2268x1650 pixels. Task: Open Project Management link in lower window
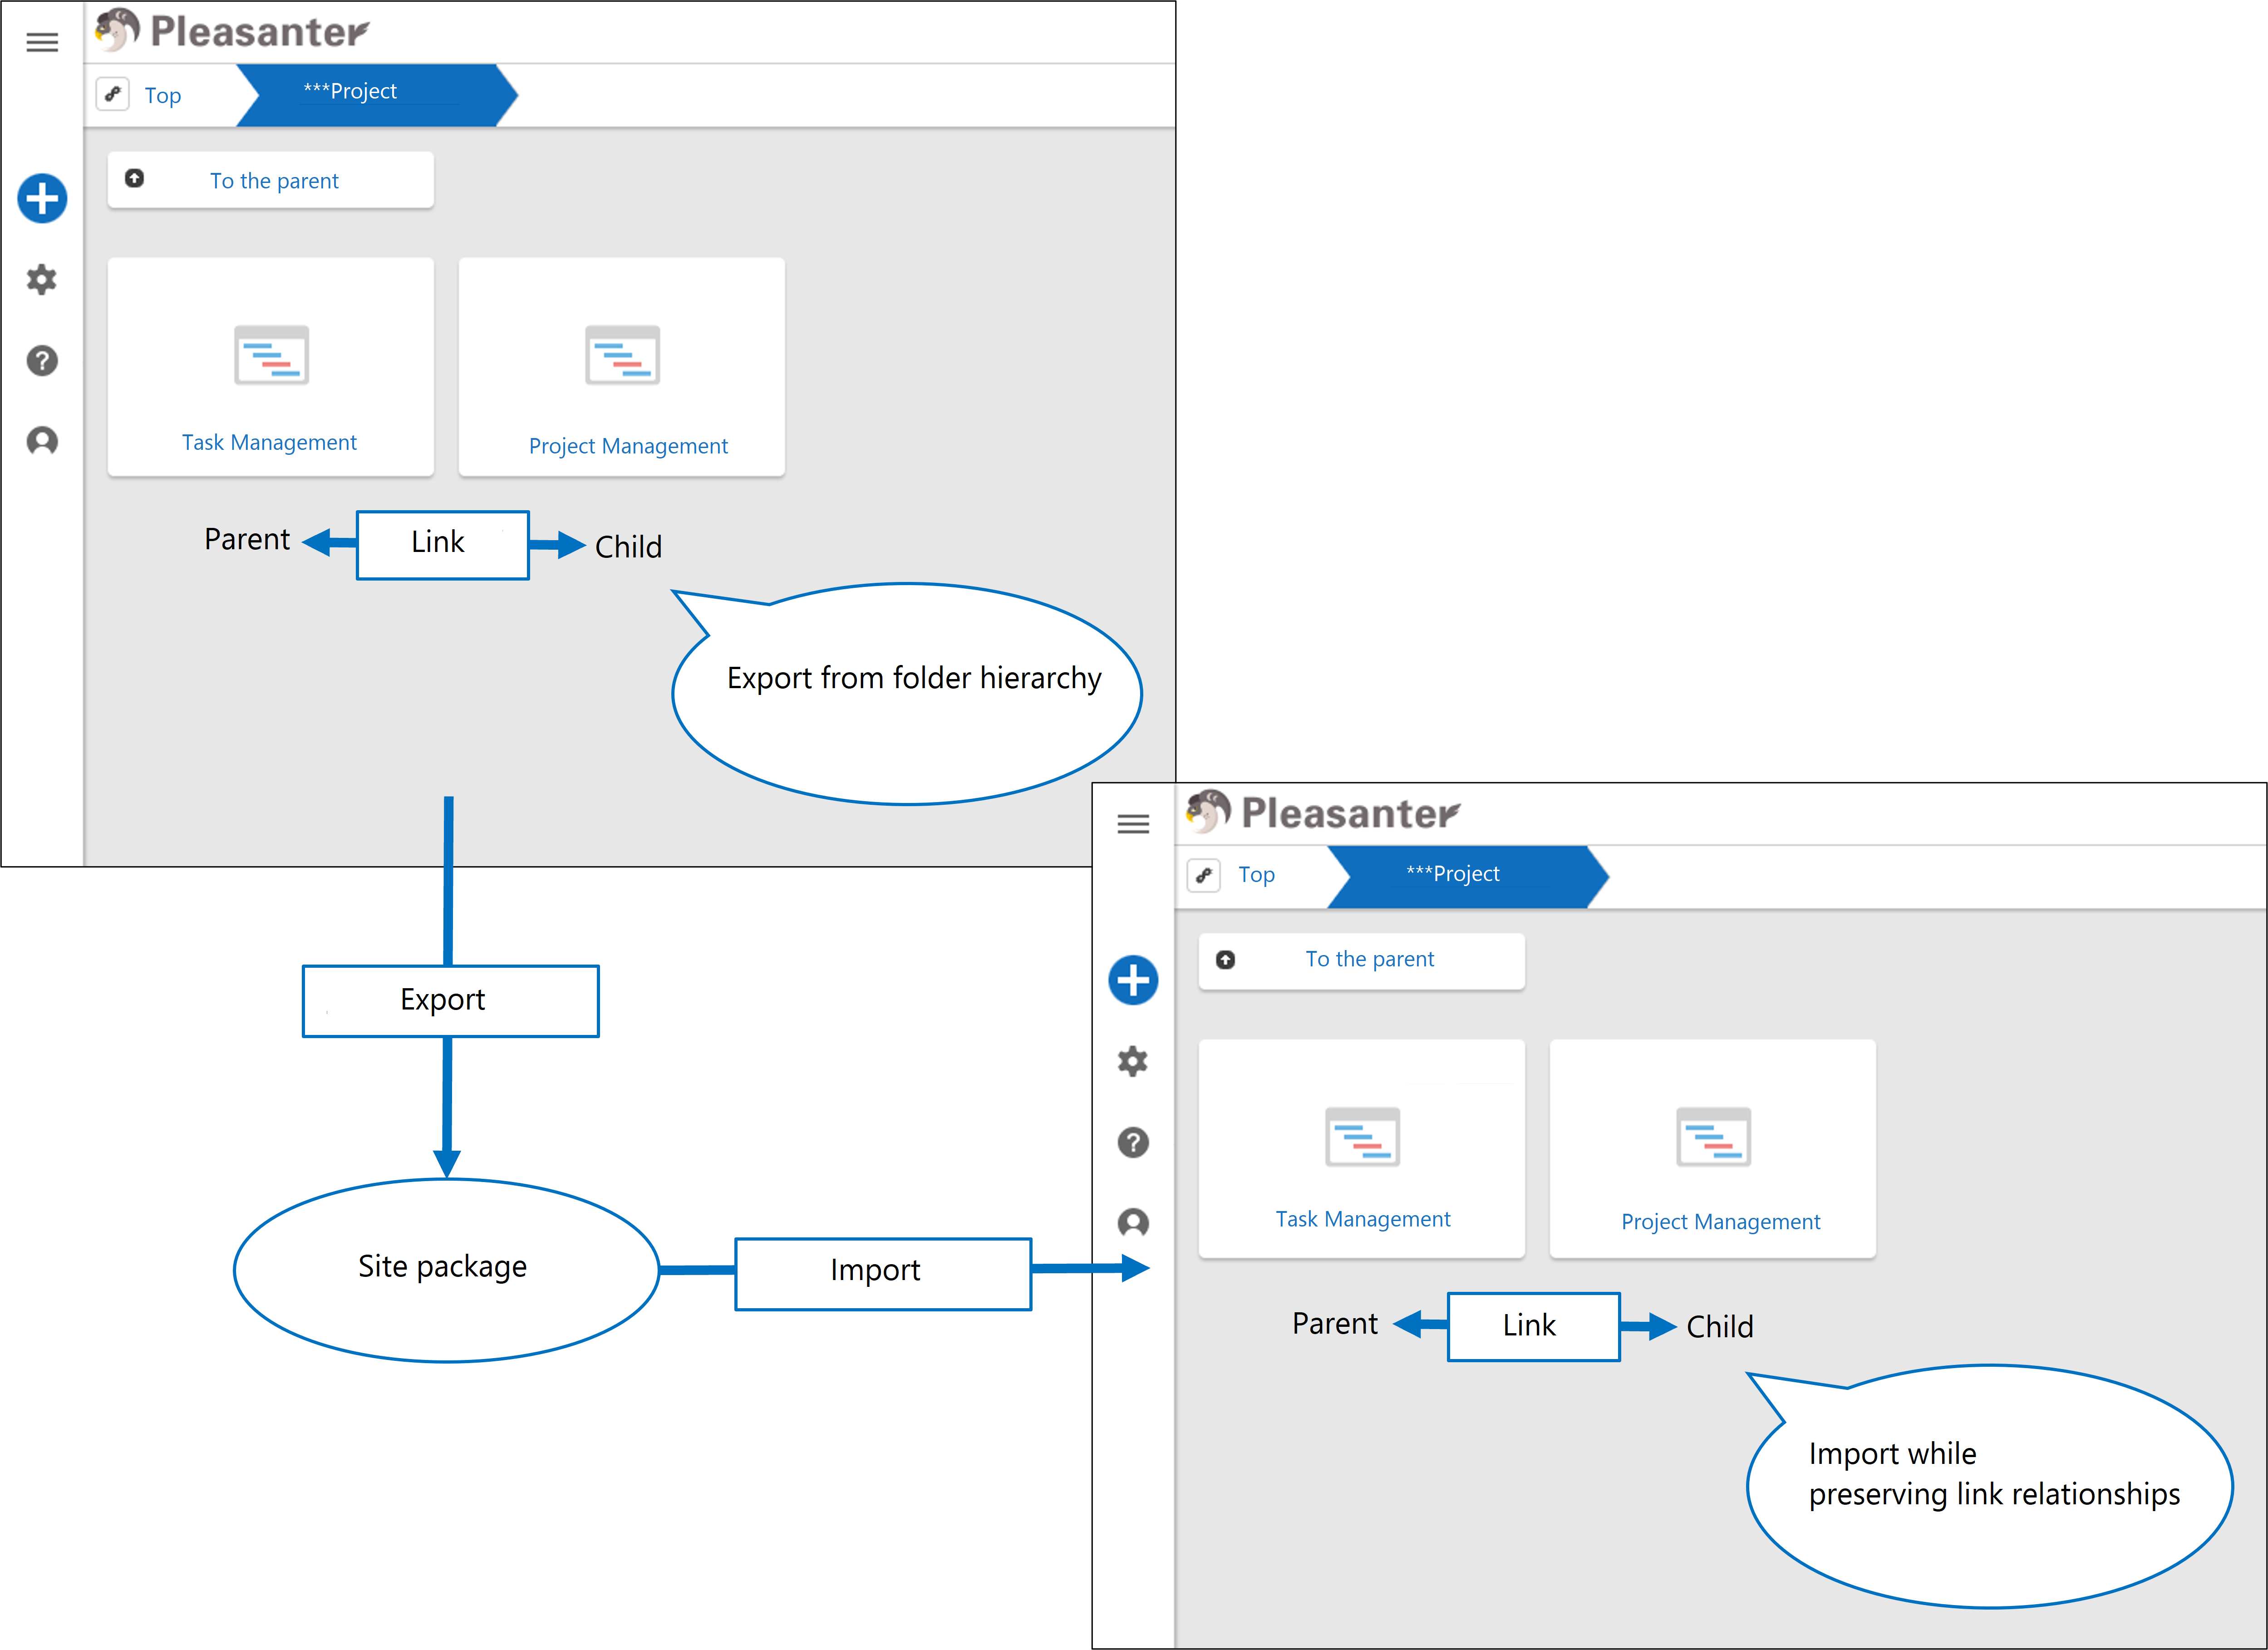pos(1720,1222)
